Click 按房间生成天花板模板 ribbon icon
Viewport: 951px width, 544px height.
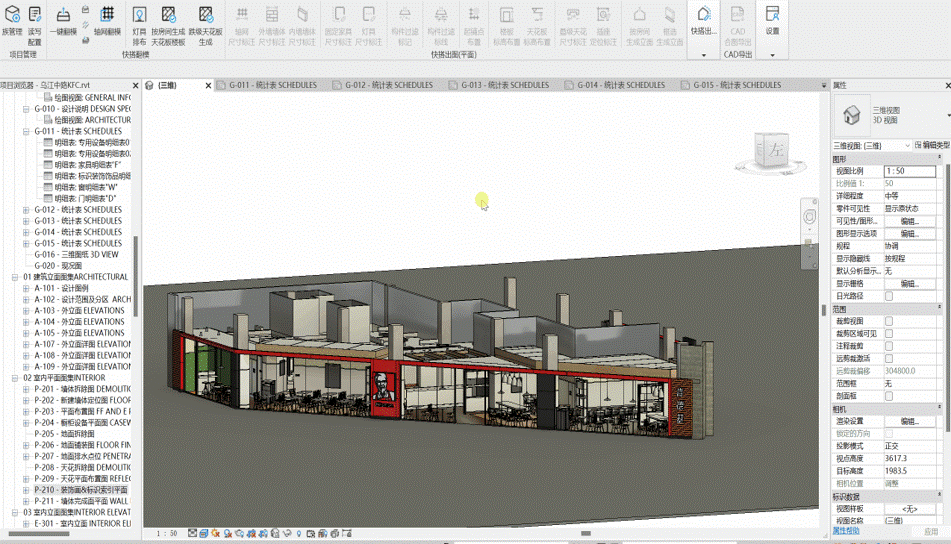coord(168,16)
